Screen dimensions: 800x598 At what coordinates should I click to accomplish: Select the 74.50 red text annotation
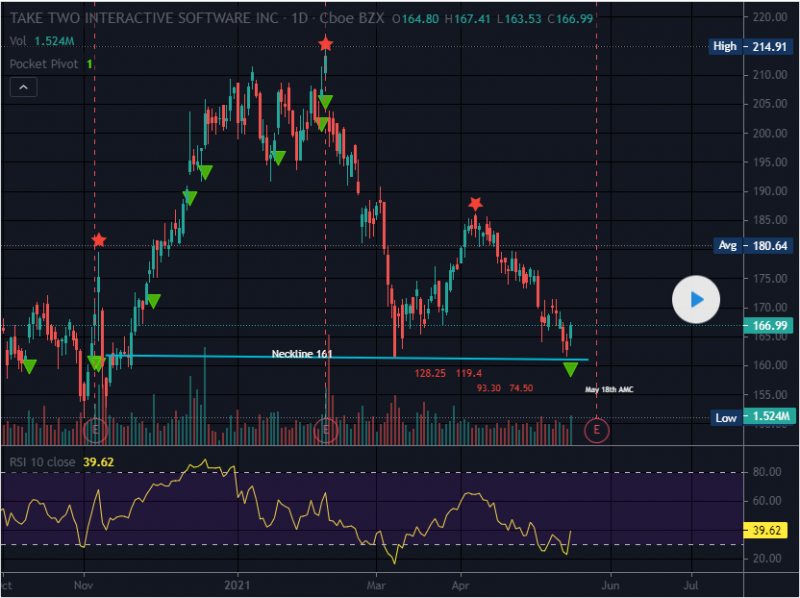(x=521, y=388)
